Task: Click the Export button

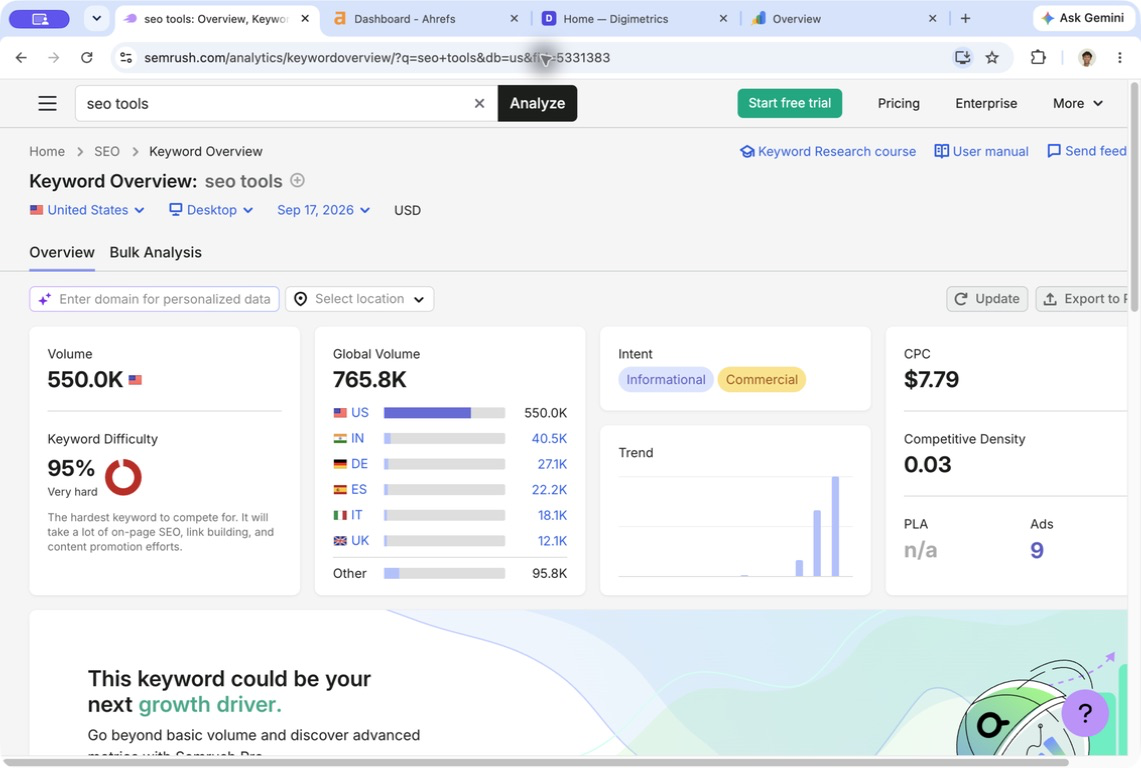Action: (1082, 299)
